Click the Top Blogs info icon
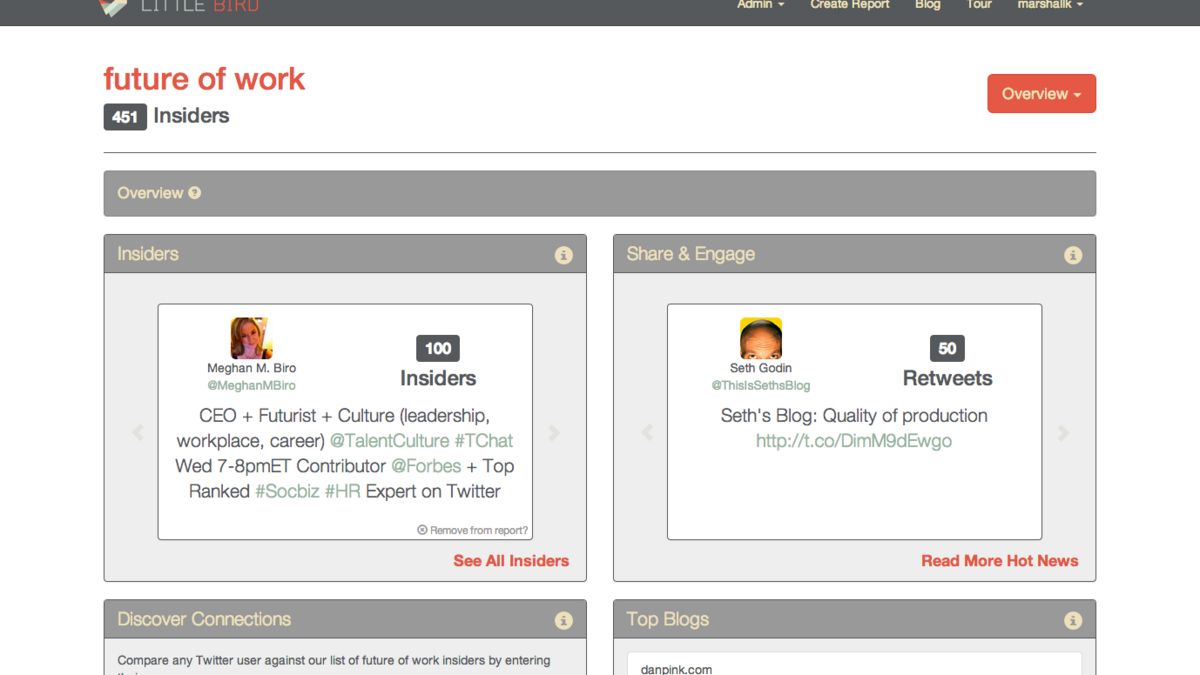Viewport: 1200px width, 675px height. pyautogui.click(x=1073, y=620)
